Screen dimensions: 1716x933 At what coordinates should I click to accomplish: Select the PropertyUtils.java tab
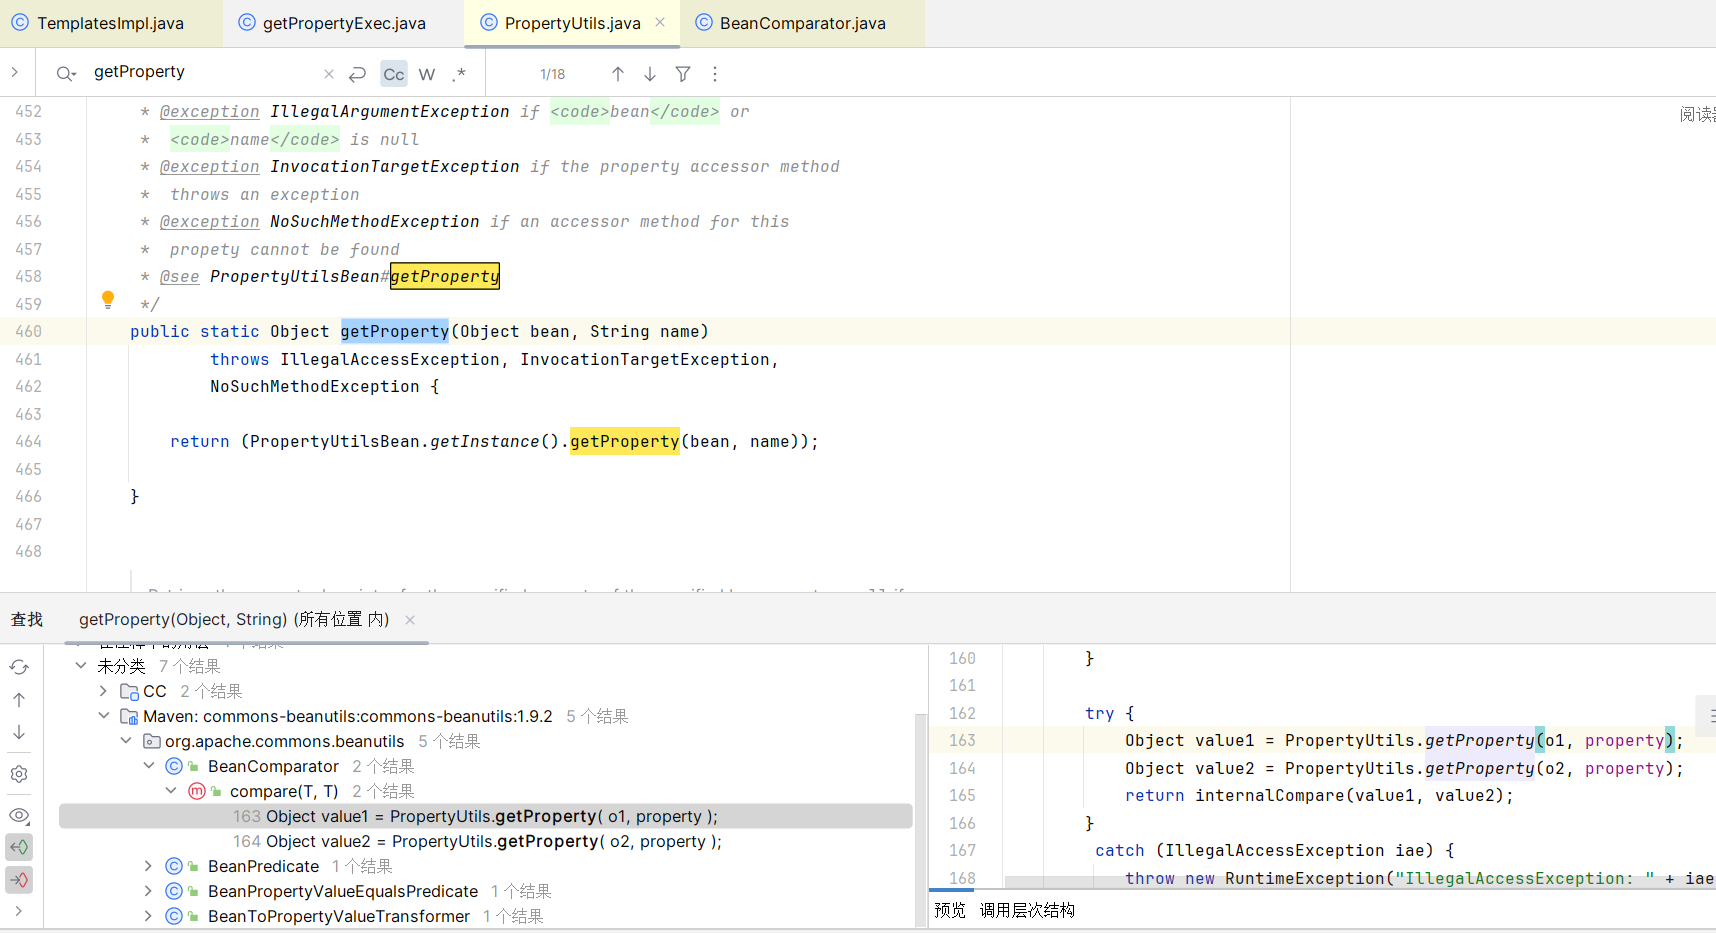click(572, 23)
